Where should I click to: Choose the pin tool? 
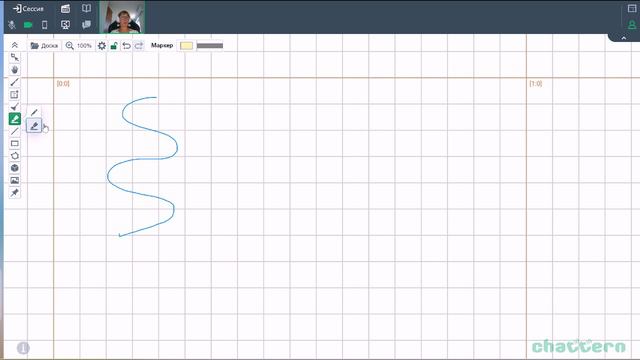pos(15,193)
